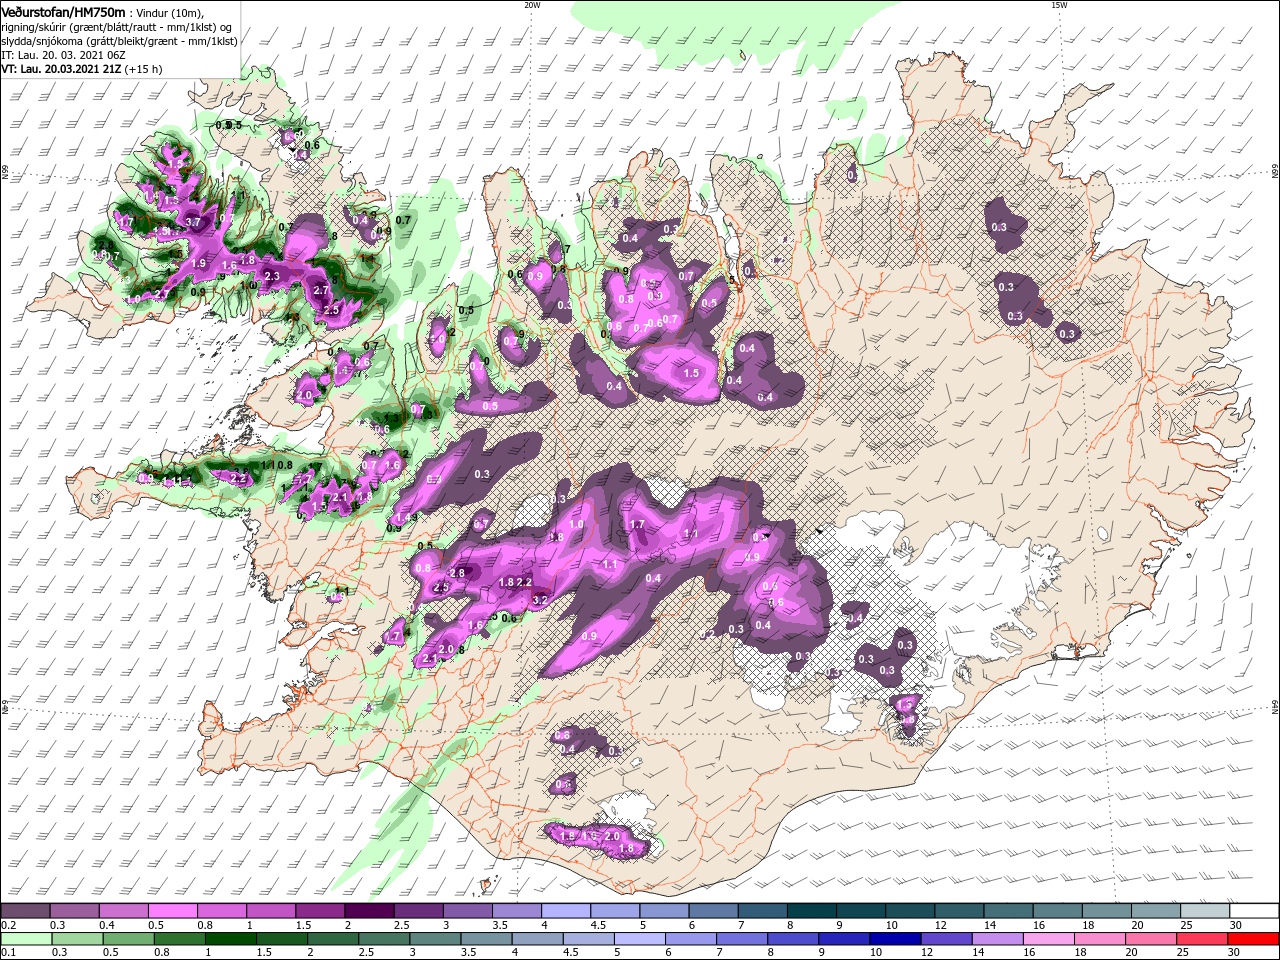Click the '2.7' precipitation value on map
This screenshot has width=1280, height=960.
[321, 290]
